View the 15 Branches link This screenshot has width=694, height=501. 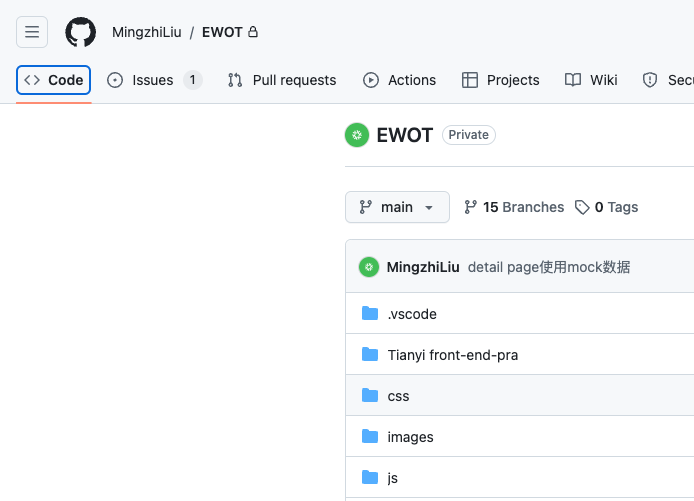[514, 207]
